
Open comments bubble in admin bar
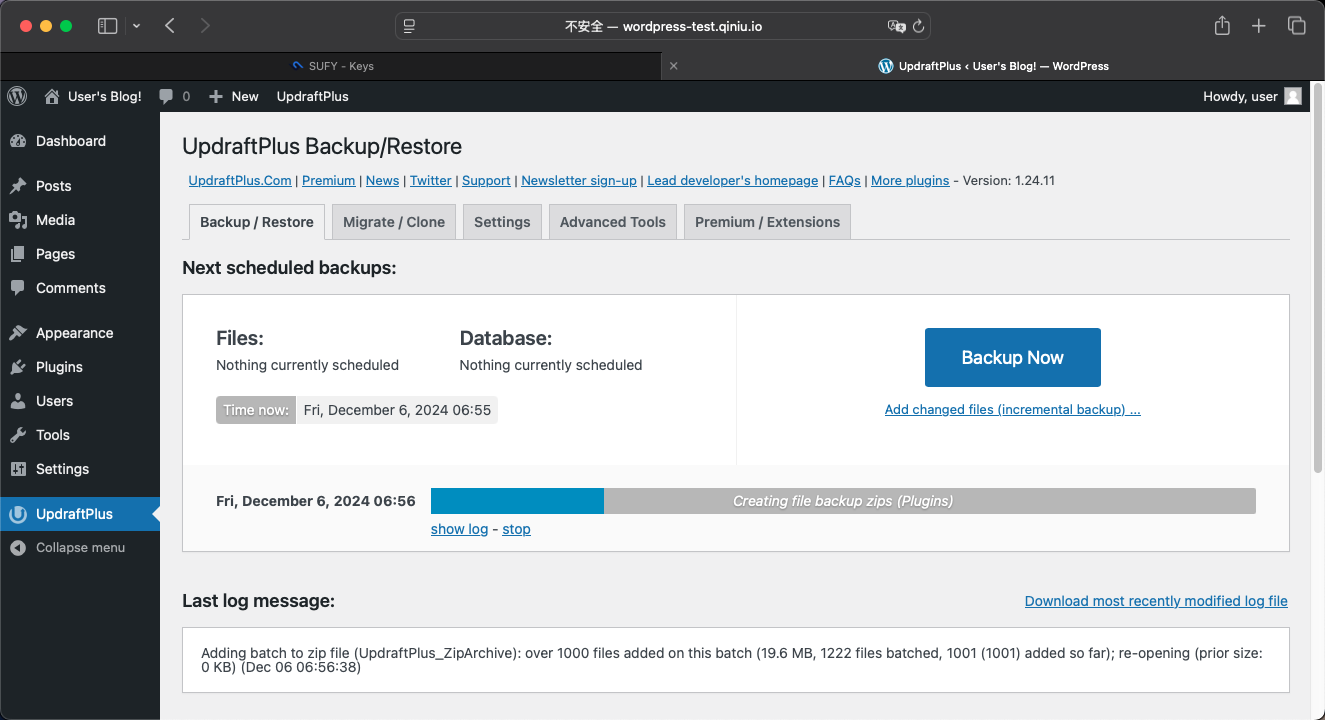coord(174,96)
